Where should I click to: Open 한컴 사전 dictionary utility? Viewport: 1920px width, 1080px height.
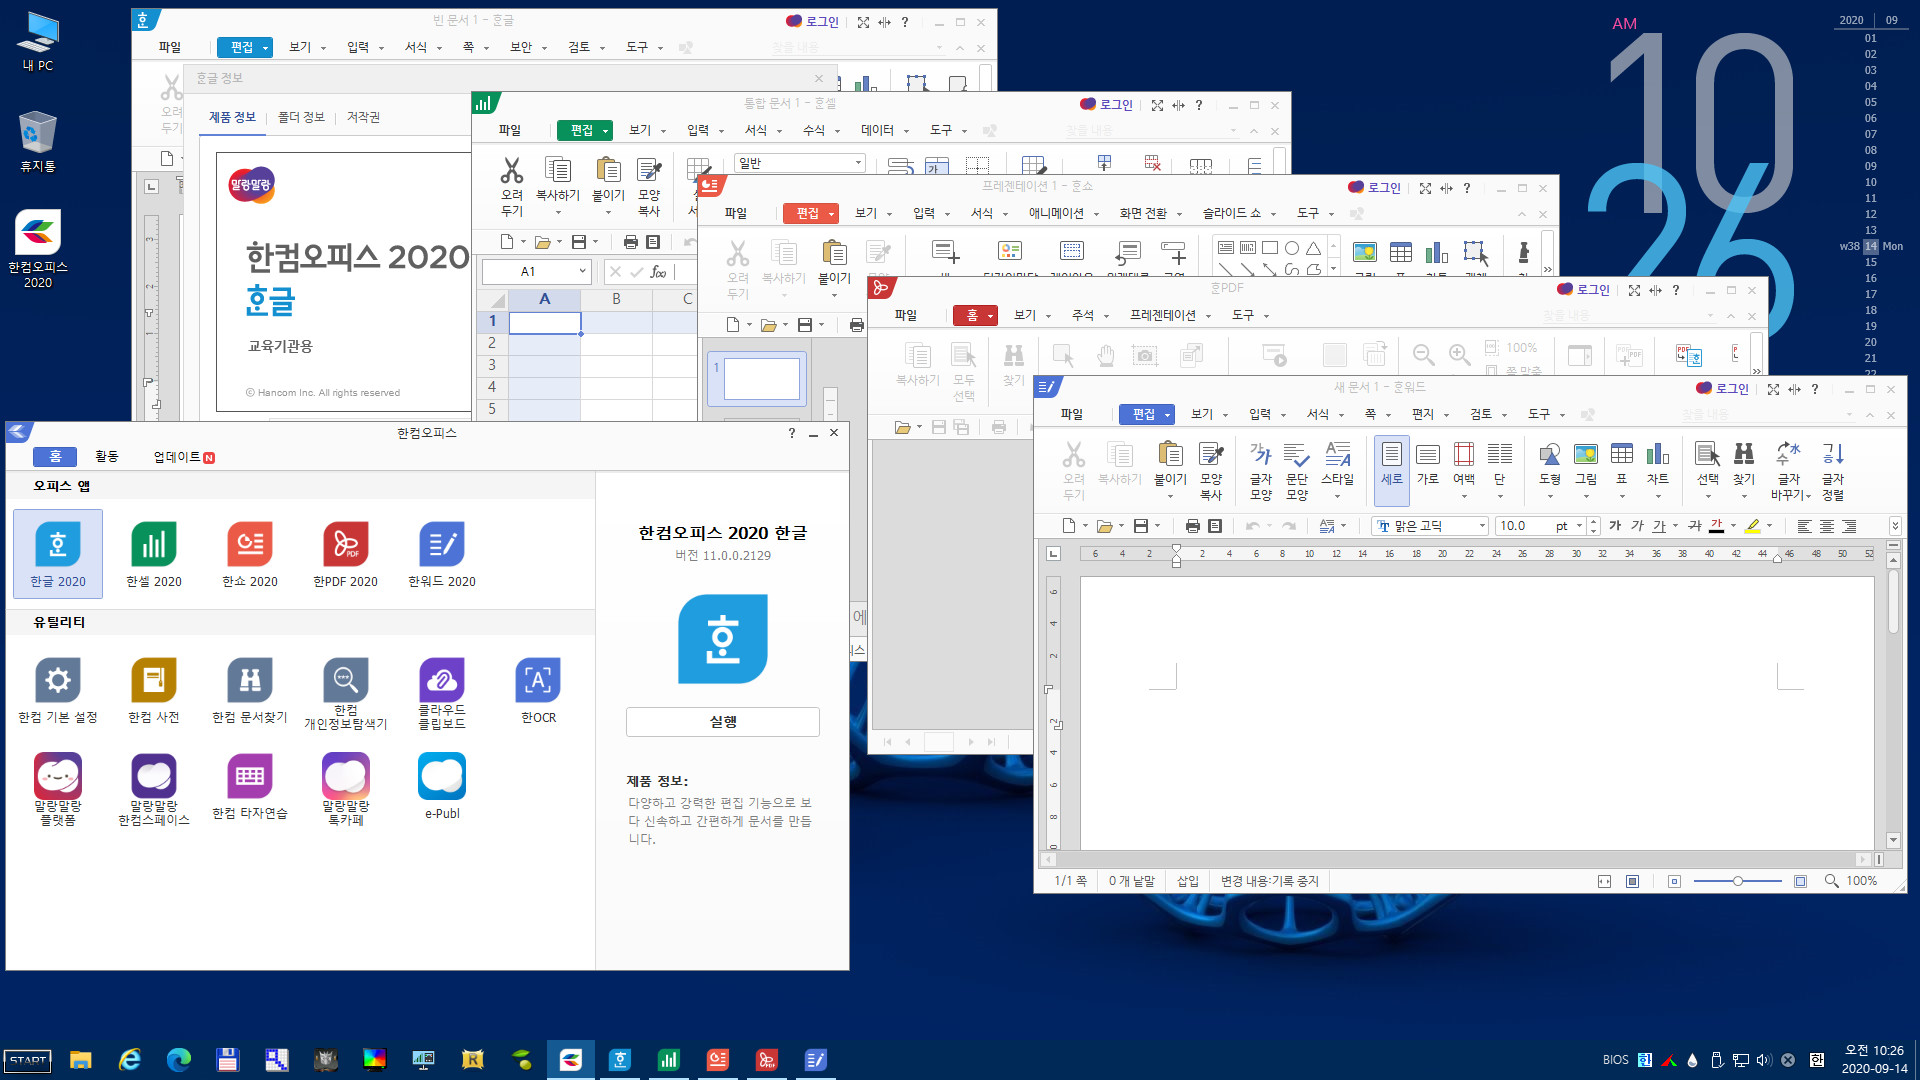click(154, 690)
